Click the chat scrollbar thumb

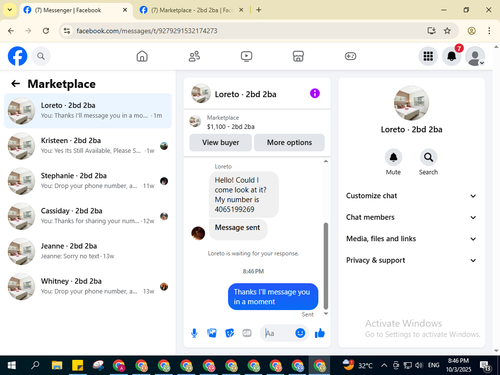[326, 266]
